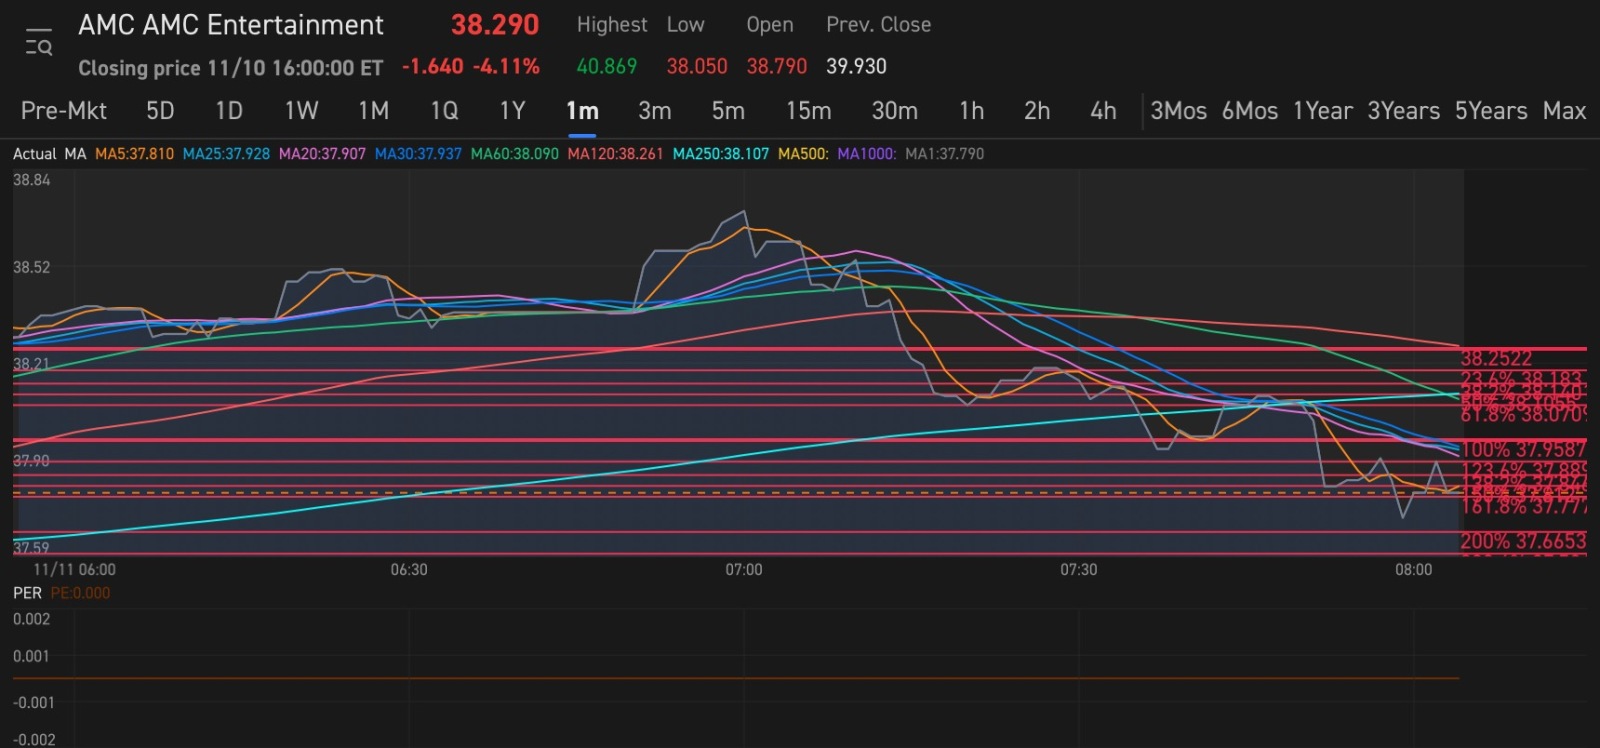Click the MA20:37.907 indicator label
Image resolution: width=1600 pixels, height=748 pixels.
(322, 154)
